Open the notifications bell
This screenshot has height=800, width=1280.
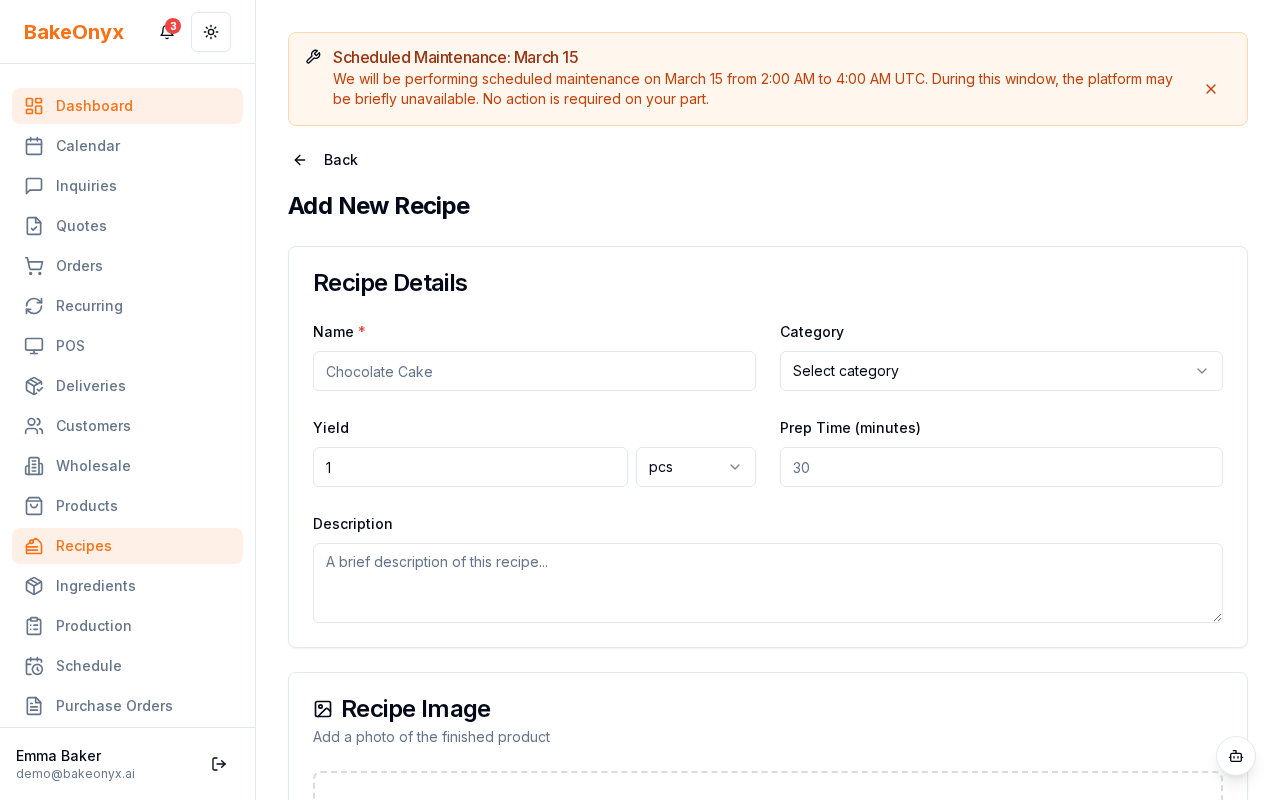[x=166, y=32]
